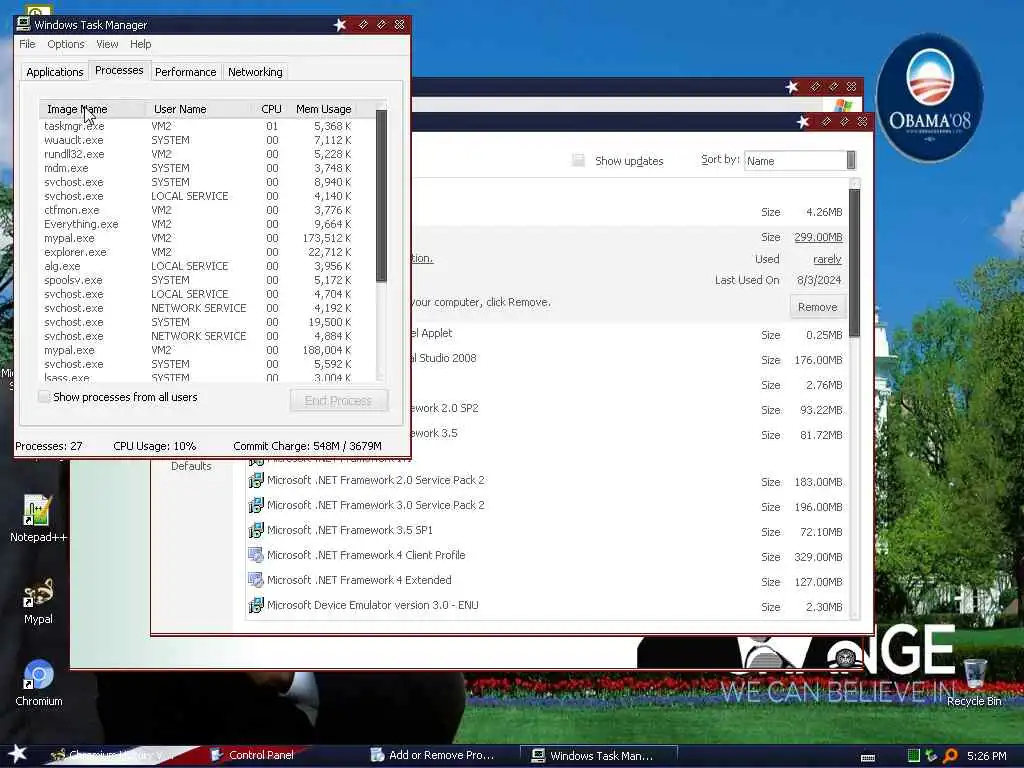
Task: Sort processes by Image Name column
Action: 91,109
